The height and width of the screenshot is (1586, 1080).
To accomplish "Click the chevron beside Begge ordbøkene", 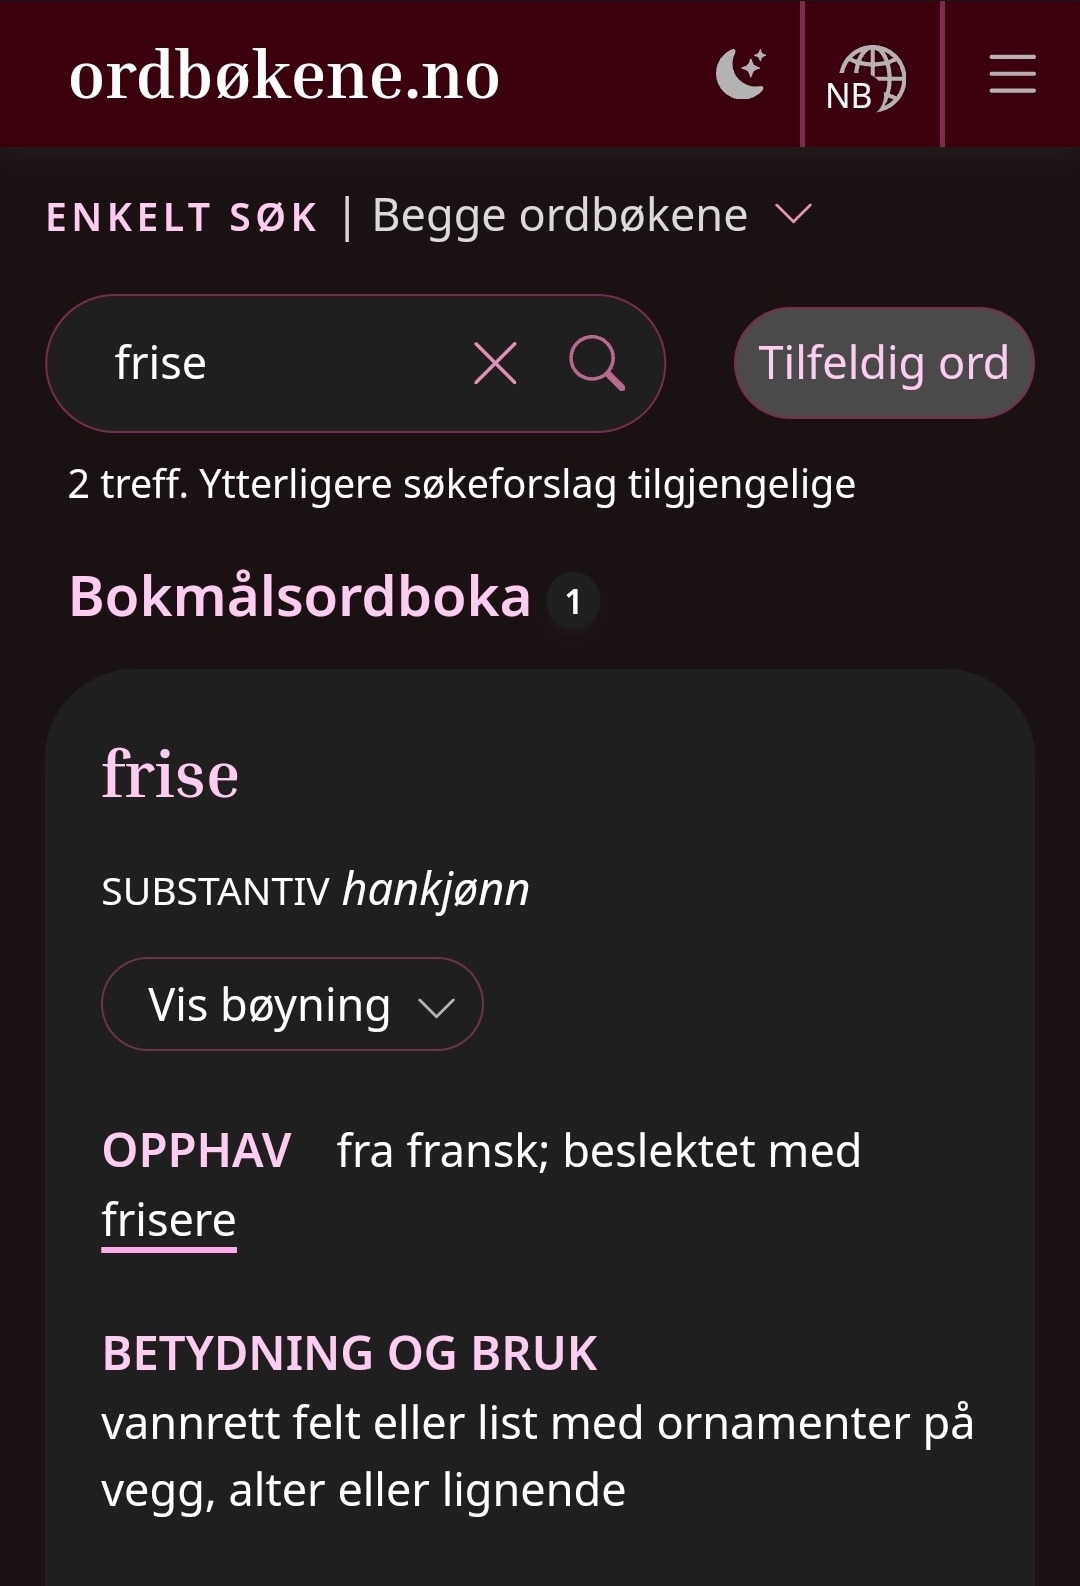I will pos(794,214).
